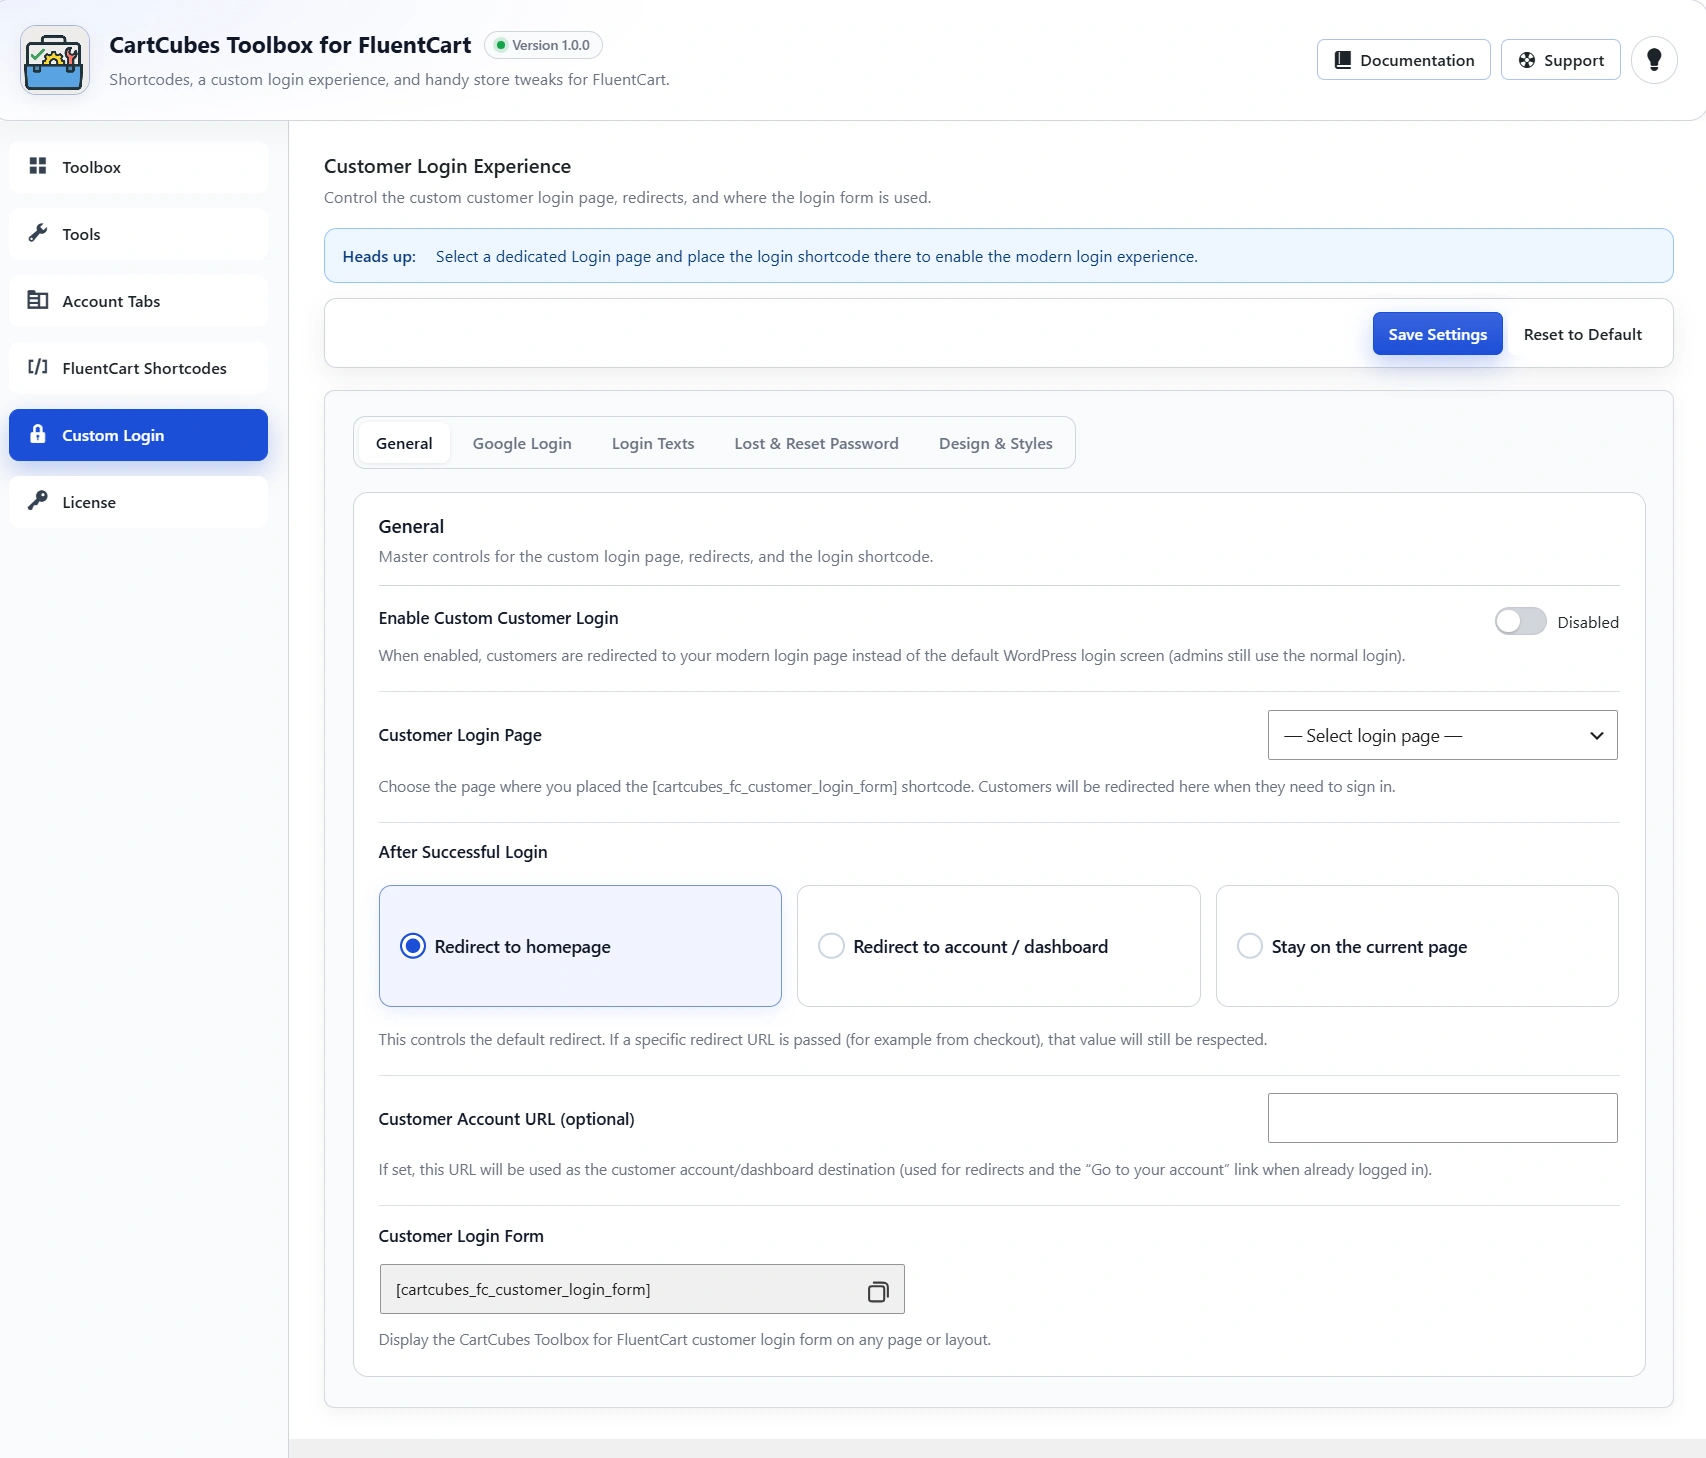Open the Documentation button
The image size is (1706, 1458).
tap(1403, 60)
